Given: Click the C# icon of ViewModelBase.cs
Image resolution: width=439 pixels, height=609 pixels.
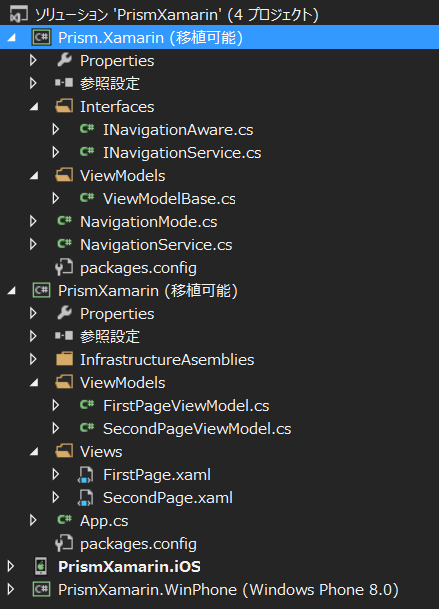Looking at the screenshot, I should click(x=87, y=198).
